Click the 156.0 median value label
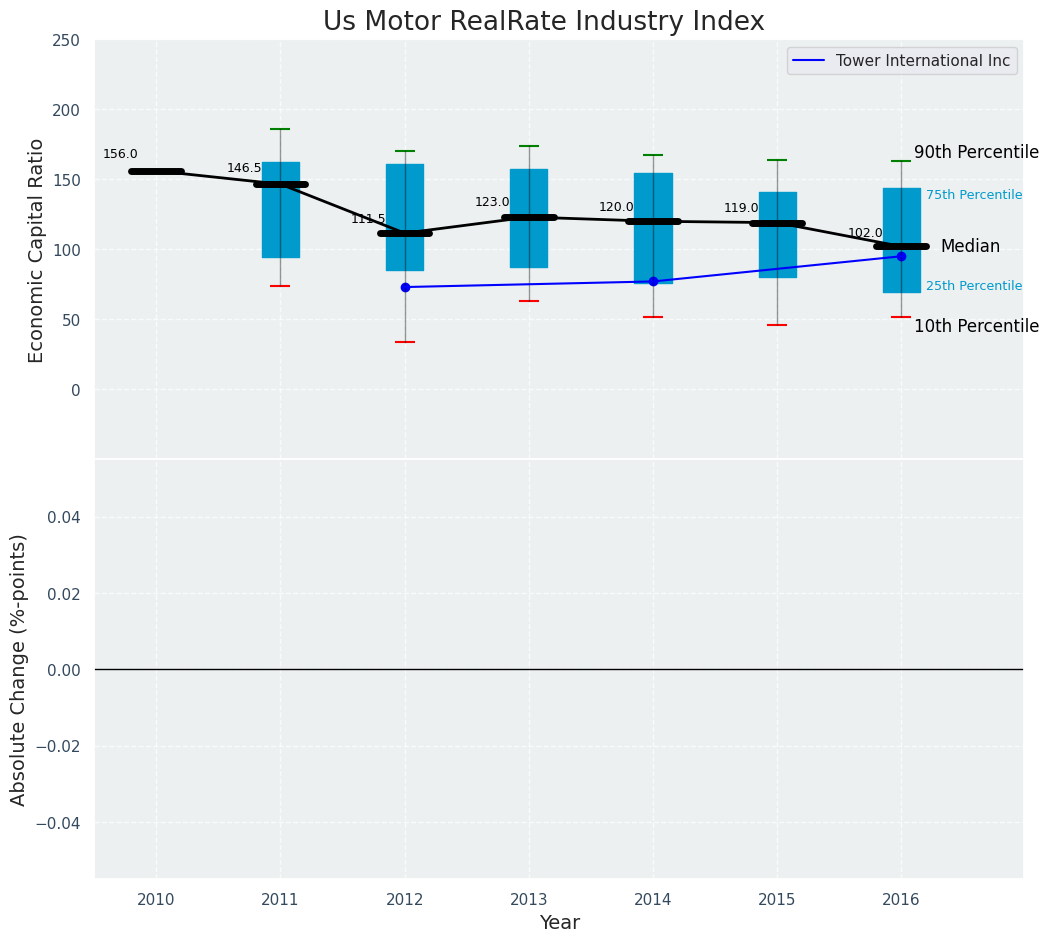Screen dimensions: 1049x942 pos(120,154)
